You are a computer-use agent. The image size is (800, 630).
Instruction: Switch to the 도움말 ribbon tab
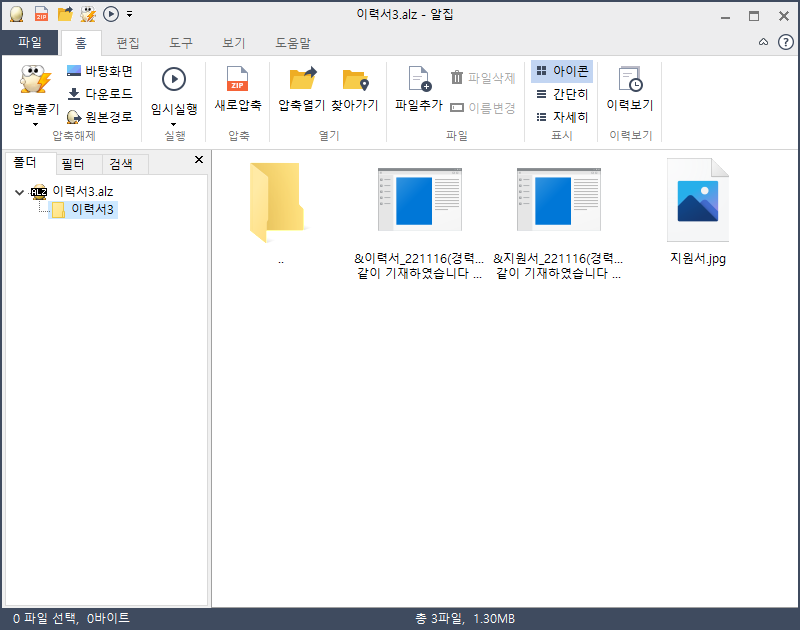point(293,43)
